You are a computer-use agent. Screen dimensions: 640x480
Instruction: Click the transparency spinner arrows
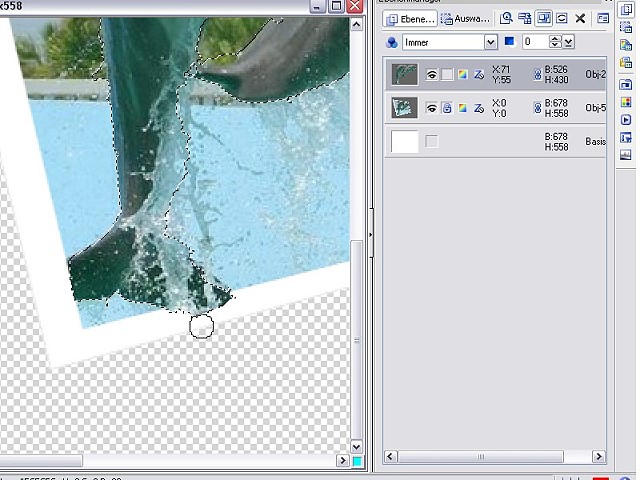555,42
